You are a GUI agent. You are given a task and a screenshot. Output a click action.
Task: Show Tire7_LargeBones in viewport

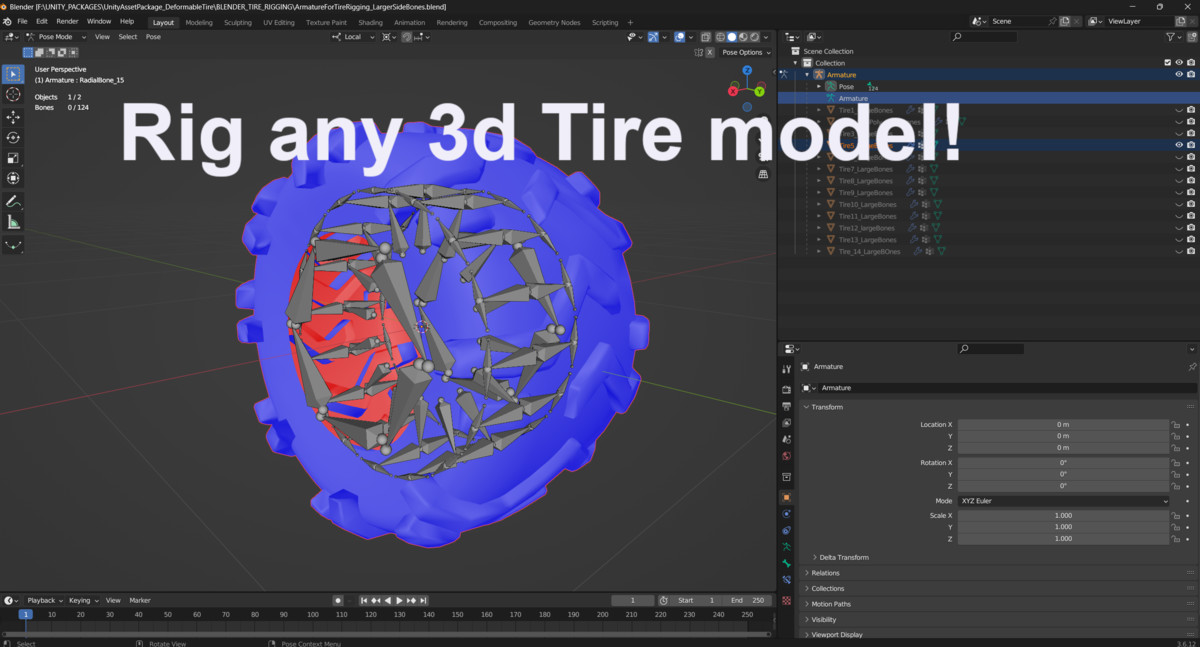point(1179,169)
